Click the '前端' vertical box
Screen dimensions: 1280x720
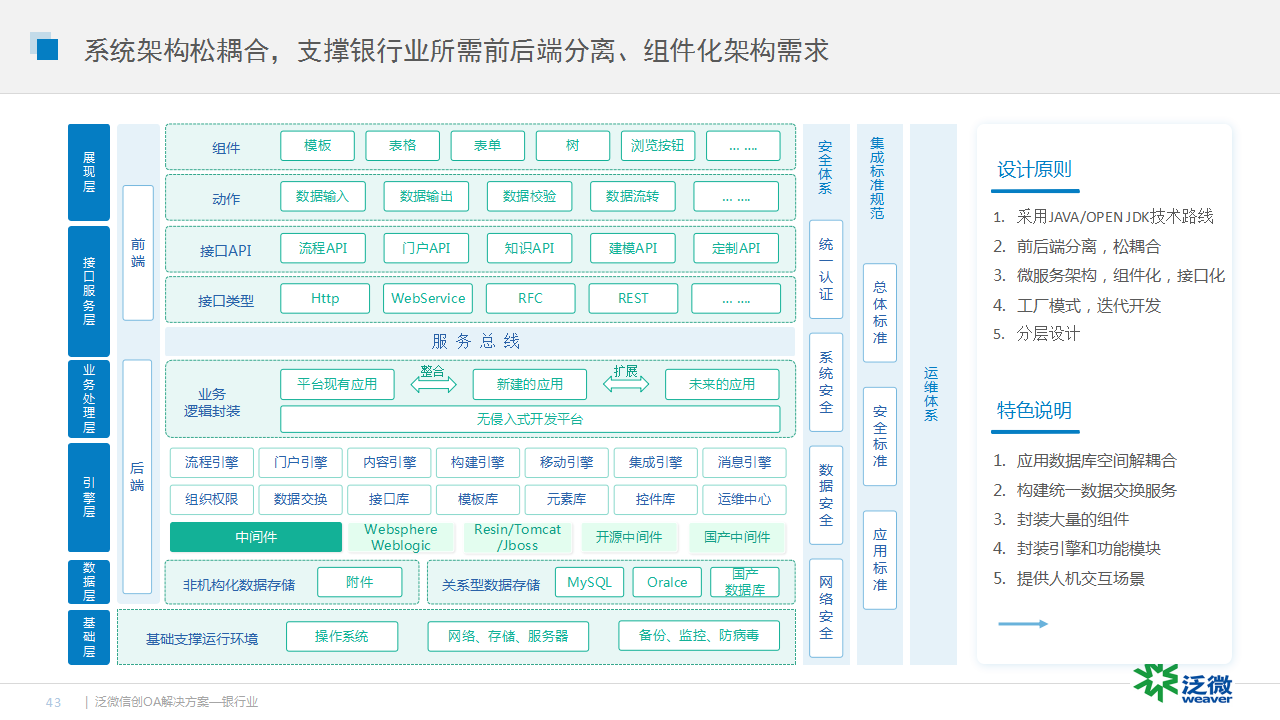point(138,253)
